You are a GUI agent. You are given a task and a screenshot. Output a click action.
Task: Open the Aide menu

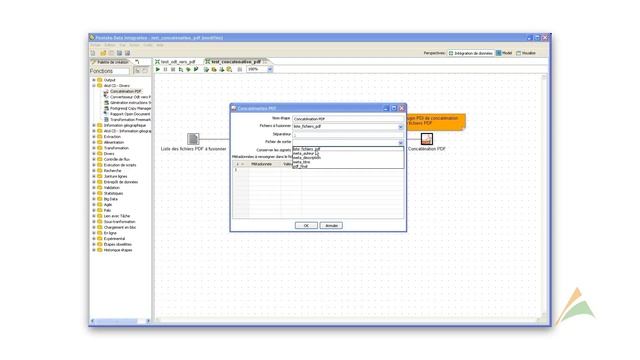coord(160,45)
